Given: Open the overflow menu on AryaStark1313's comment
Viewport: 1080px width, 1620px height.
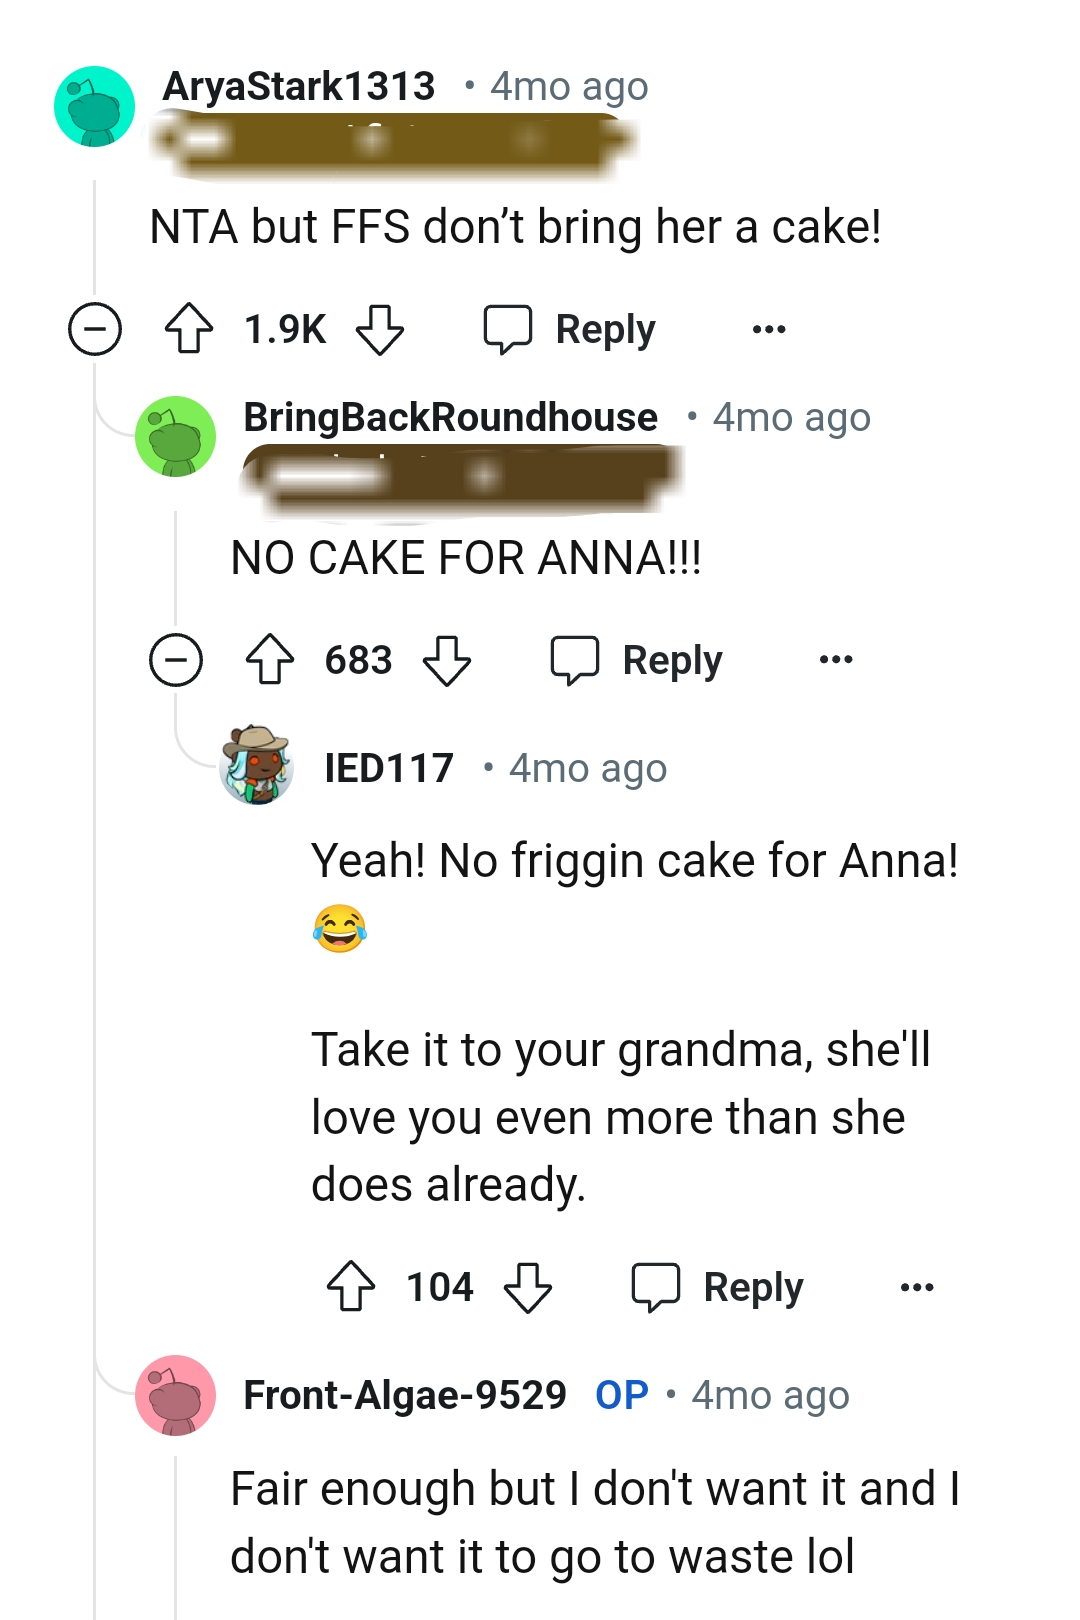Looking at the screenshot, I should pos(767,328).
